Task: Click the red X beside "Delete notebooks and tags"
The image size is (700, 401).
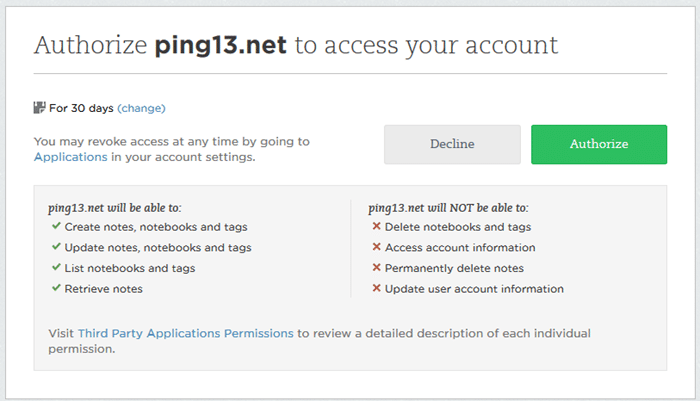Action: (376, 227)
